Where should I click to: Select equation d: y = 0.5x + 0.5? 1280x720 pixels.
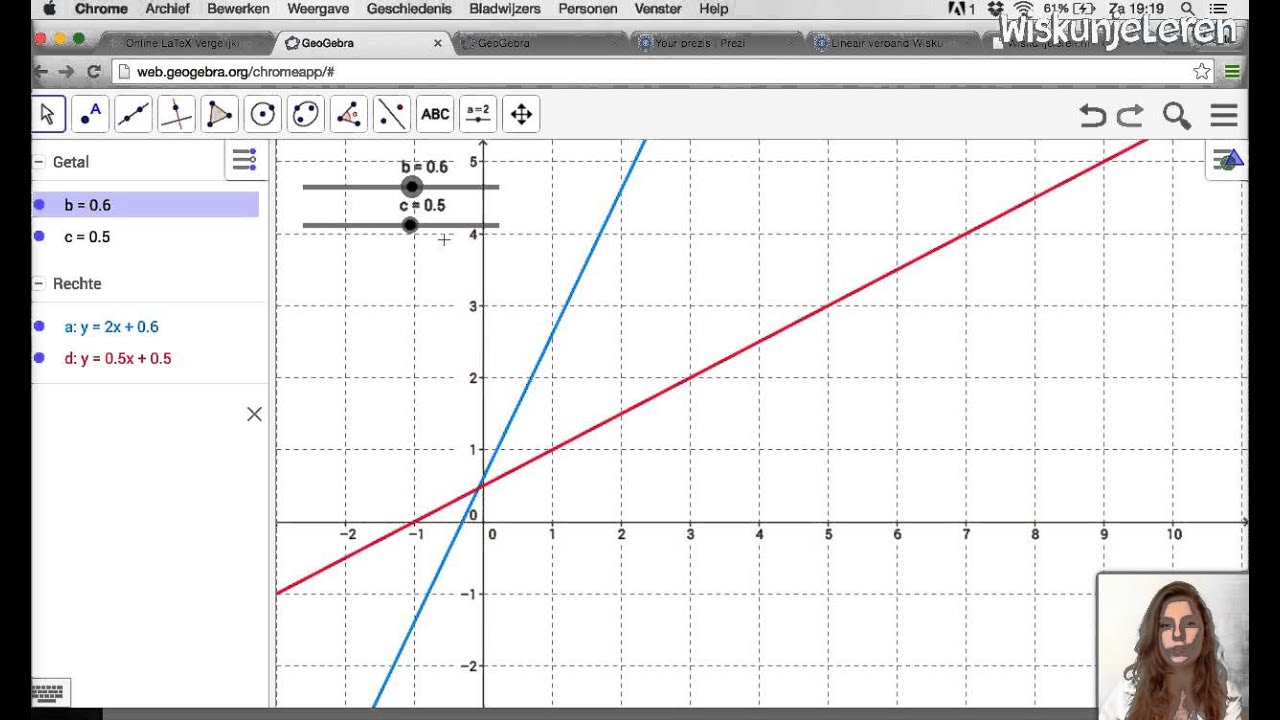118,358
